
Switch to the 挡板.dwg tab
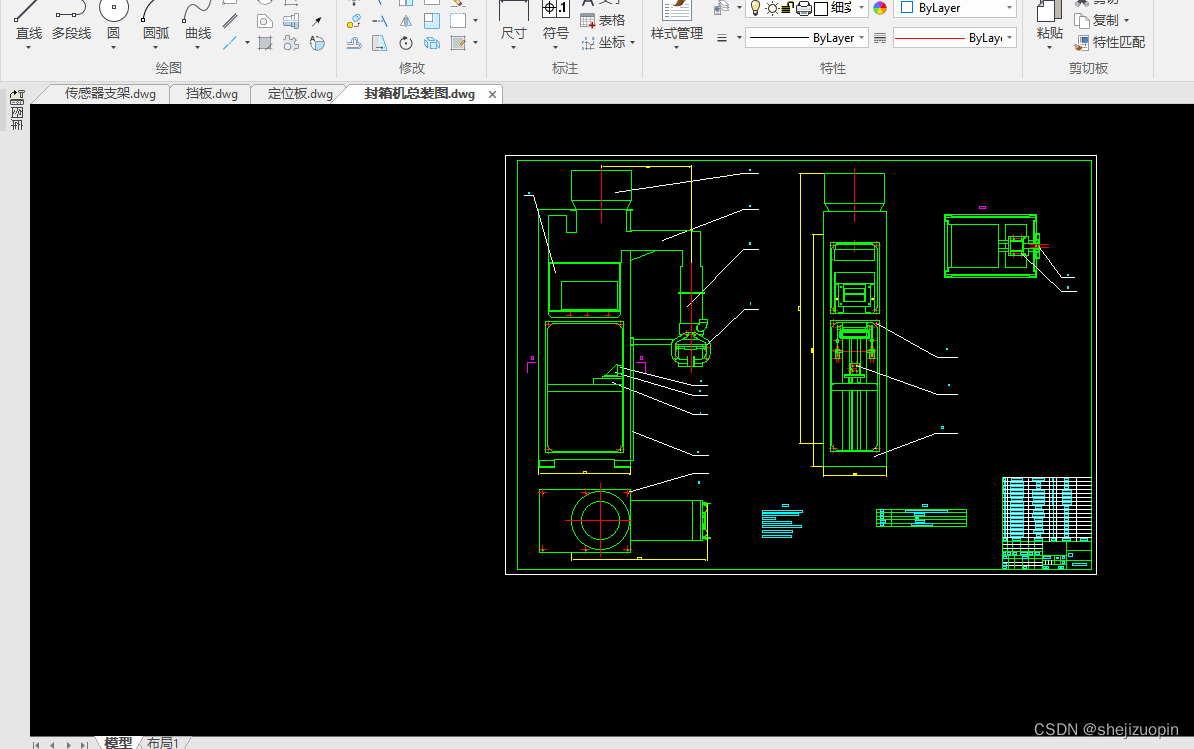coord(212,94)
